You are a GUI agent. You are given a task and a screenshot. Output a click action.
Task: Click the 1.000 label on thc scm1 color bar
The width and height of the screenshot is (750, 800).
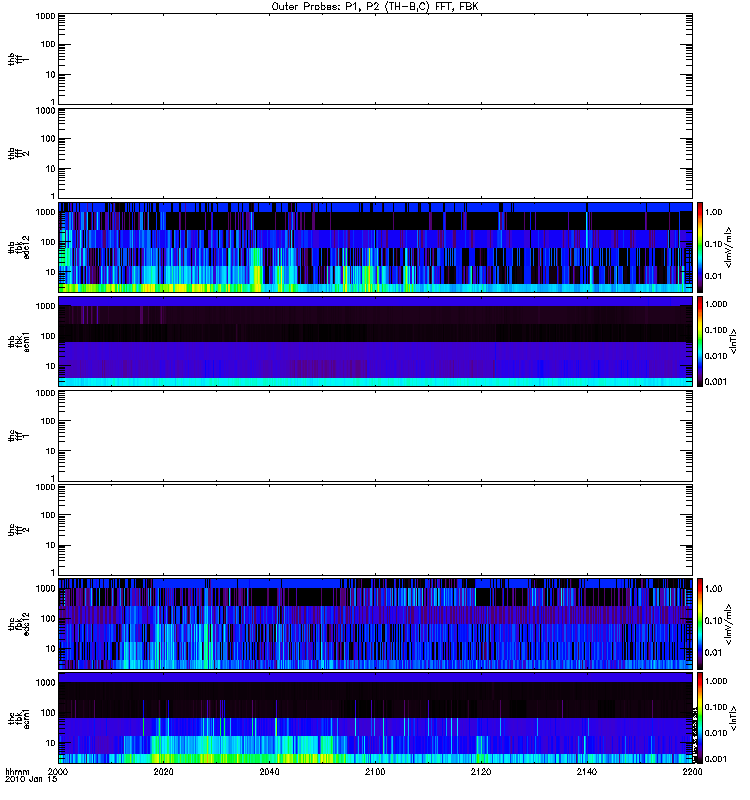tap(716, 682)
